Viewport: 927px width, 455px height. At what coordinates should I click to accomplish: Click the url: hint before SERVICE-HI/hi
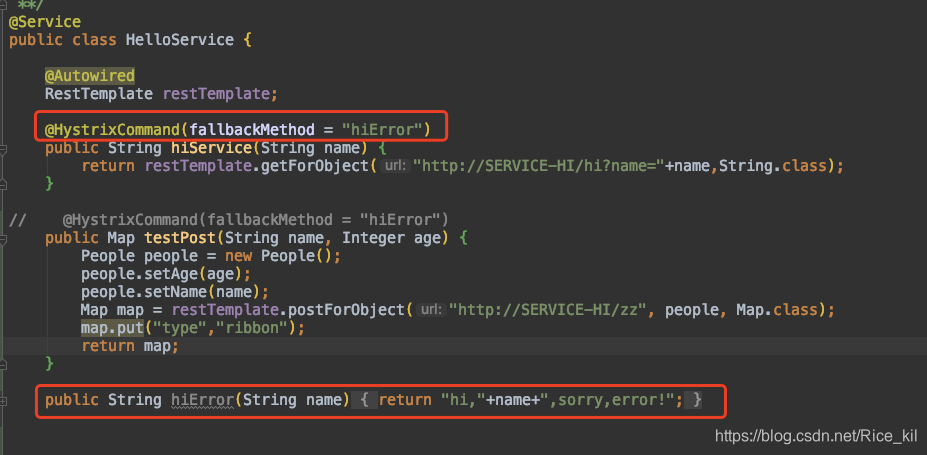(x=395, y=167)
